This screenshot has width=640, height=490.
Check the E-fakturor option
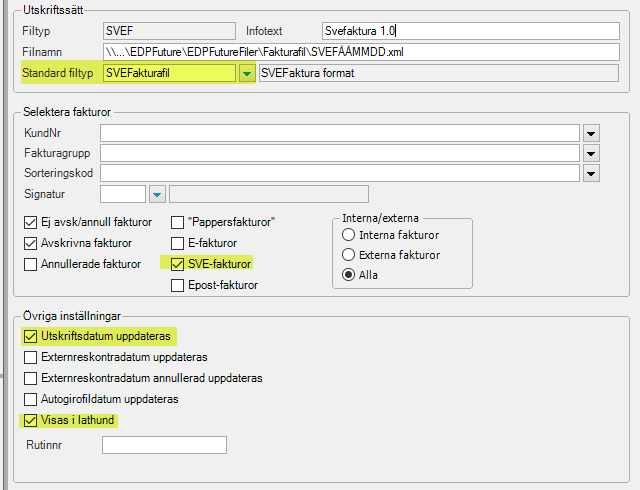pos(177,243)
